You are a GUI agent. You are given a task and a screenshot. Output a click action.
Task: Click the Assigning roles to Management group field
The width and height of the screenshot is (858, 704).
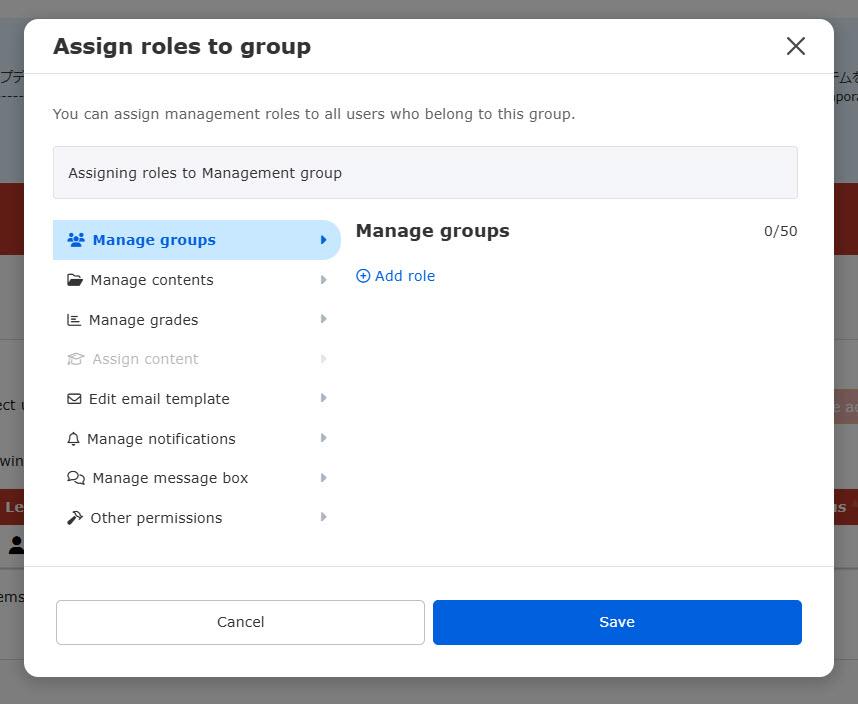(x=425, y=173)
